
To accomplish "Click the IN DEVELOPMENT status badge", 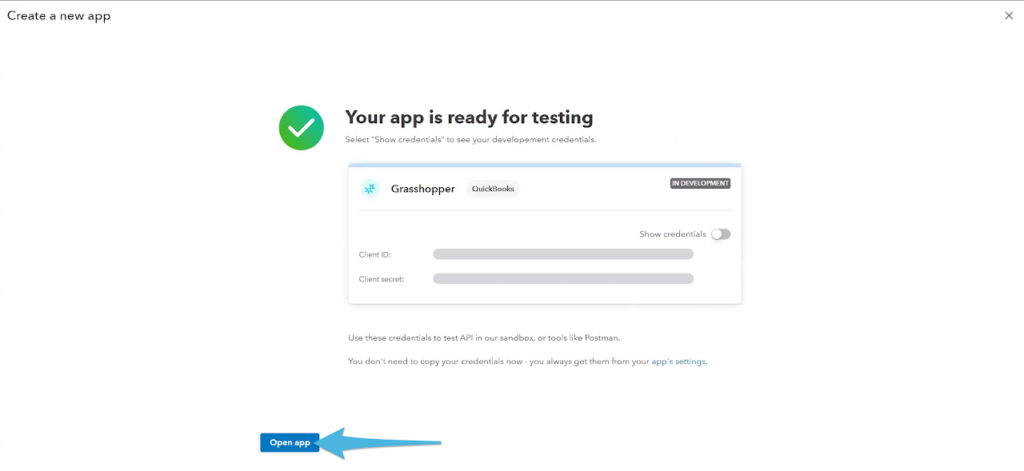I will coord(700,184).
